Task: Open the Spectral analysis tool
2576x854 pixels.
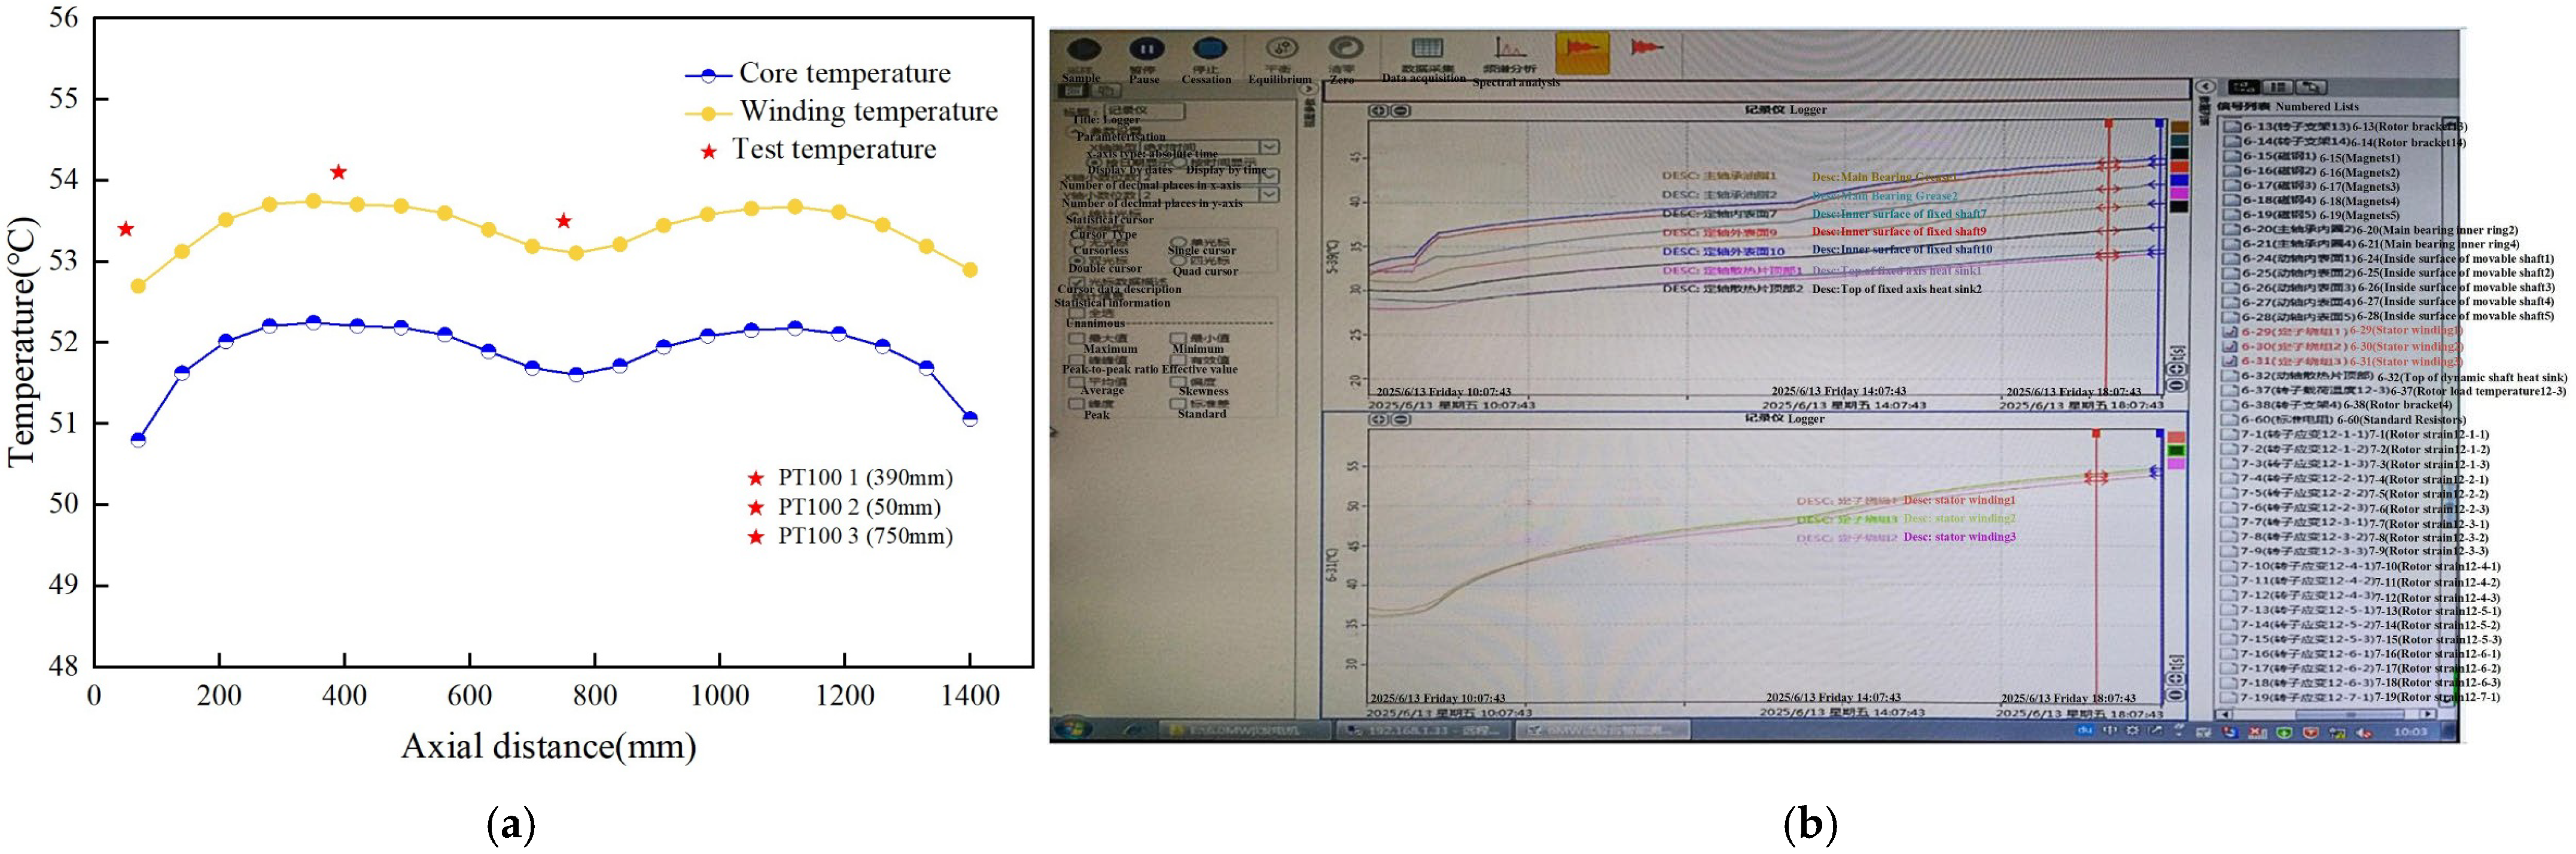Action: [1509, 49]
